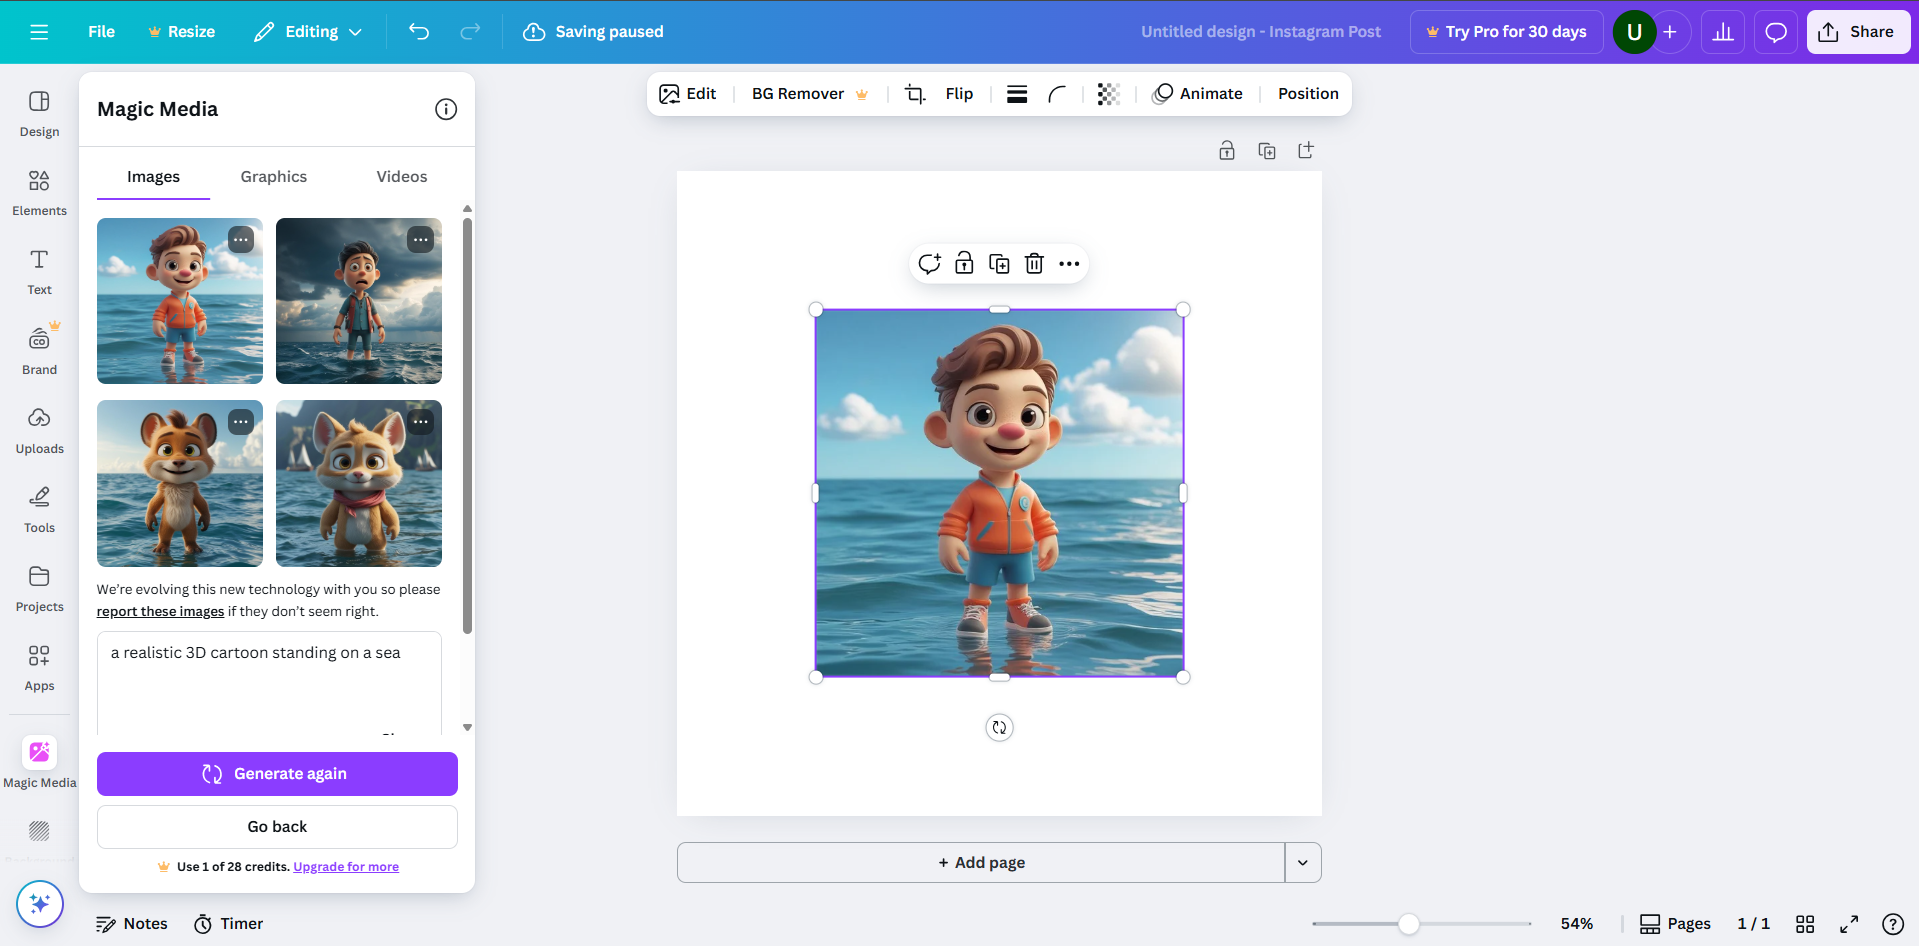Delete the selected image using trash icon
Screen dimensions: 1919x946
(1033, 263)
